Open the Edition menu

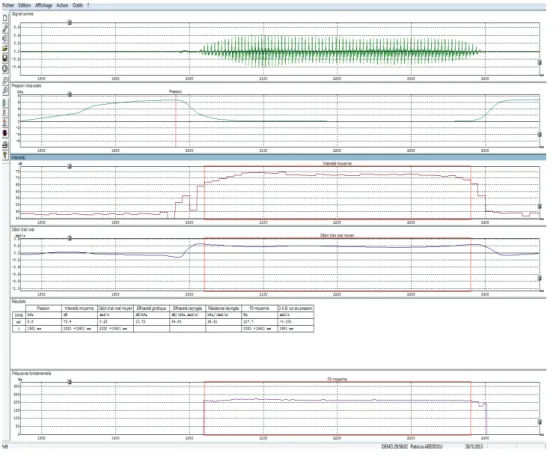pyautogui.click(x=25, y=5)
